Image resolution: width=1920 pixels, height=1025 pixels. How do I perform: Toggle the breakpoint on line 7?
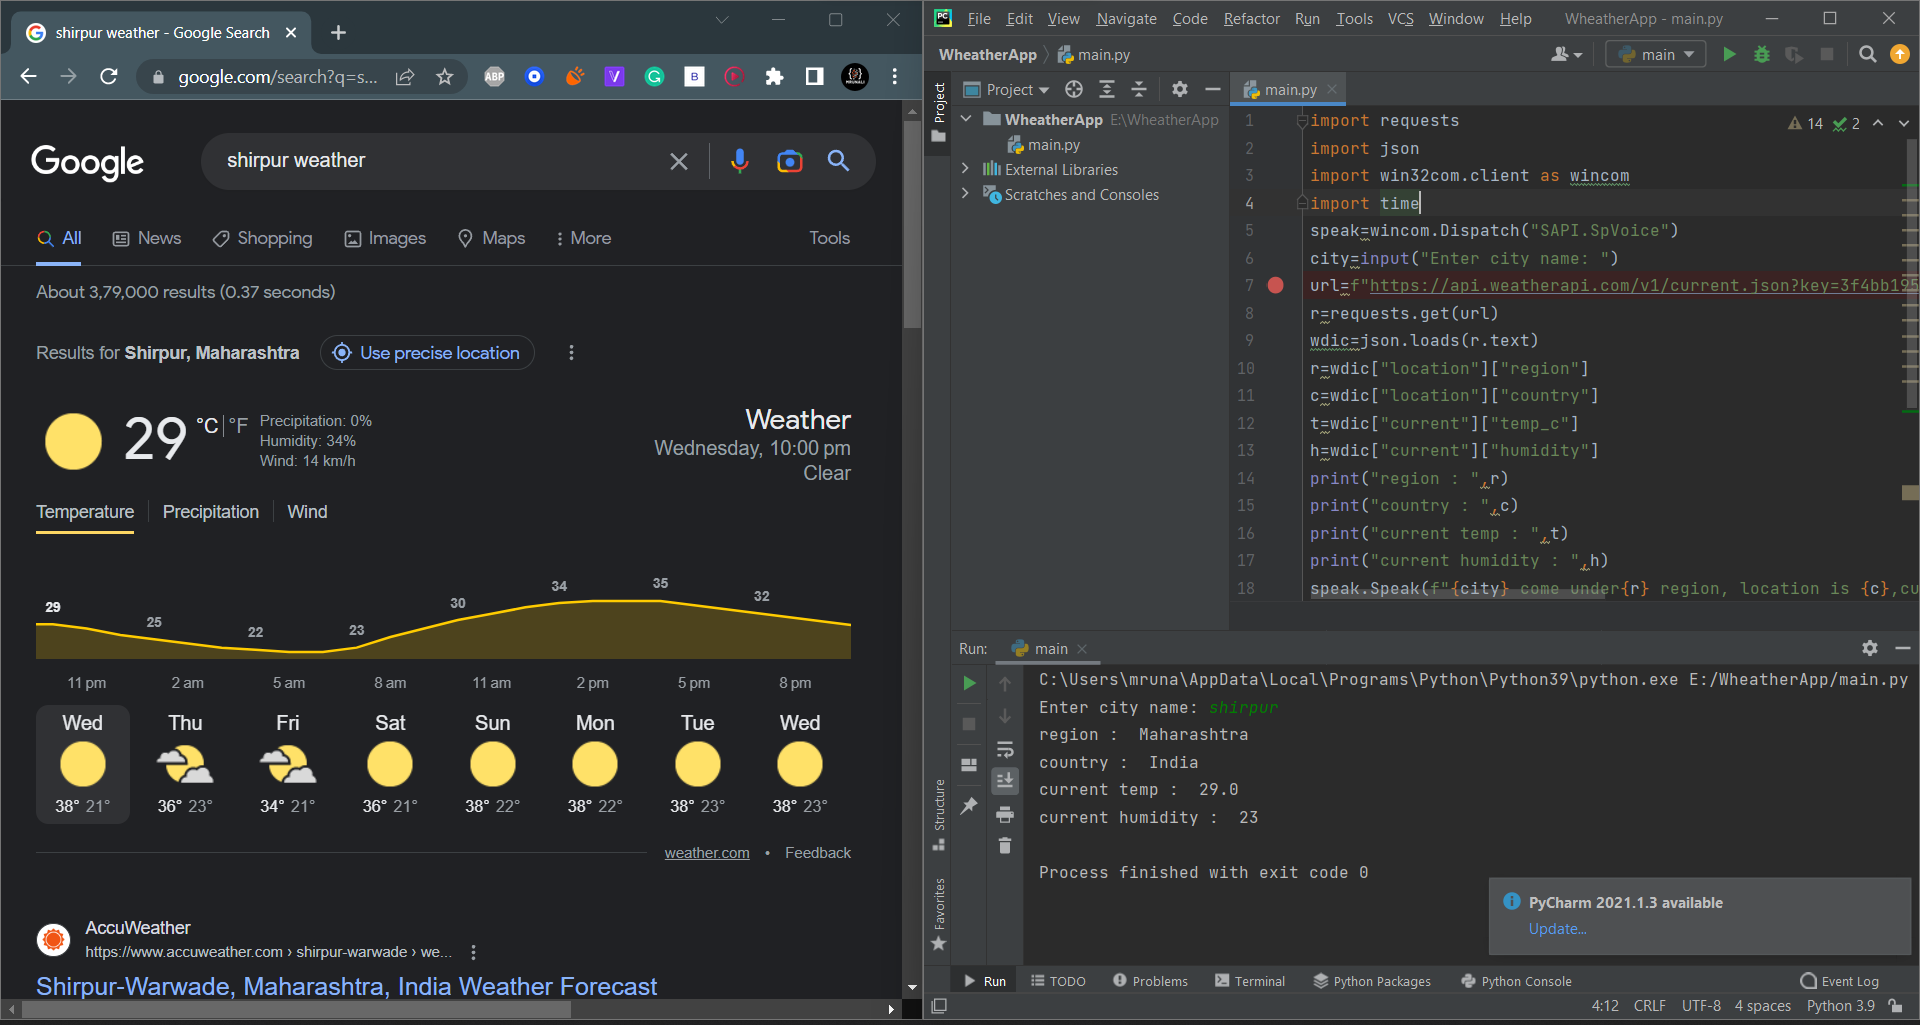[x=1275, y=286]
